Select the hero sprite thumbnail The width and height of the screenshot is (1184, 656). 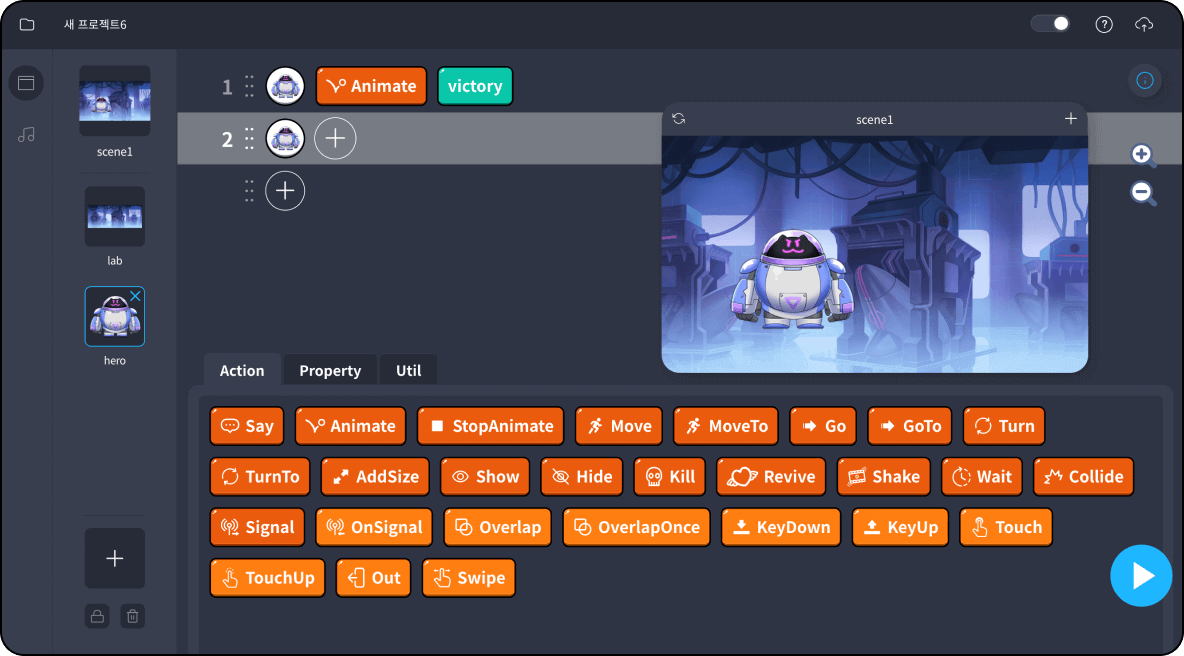point(115,316)
